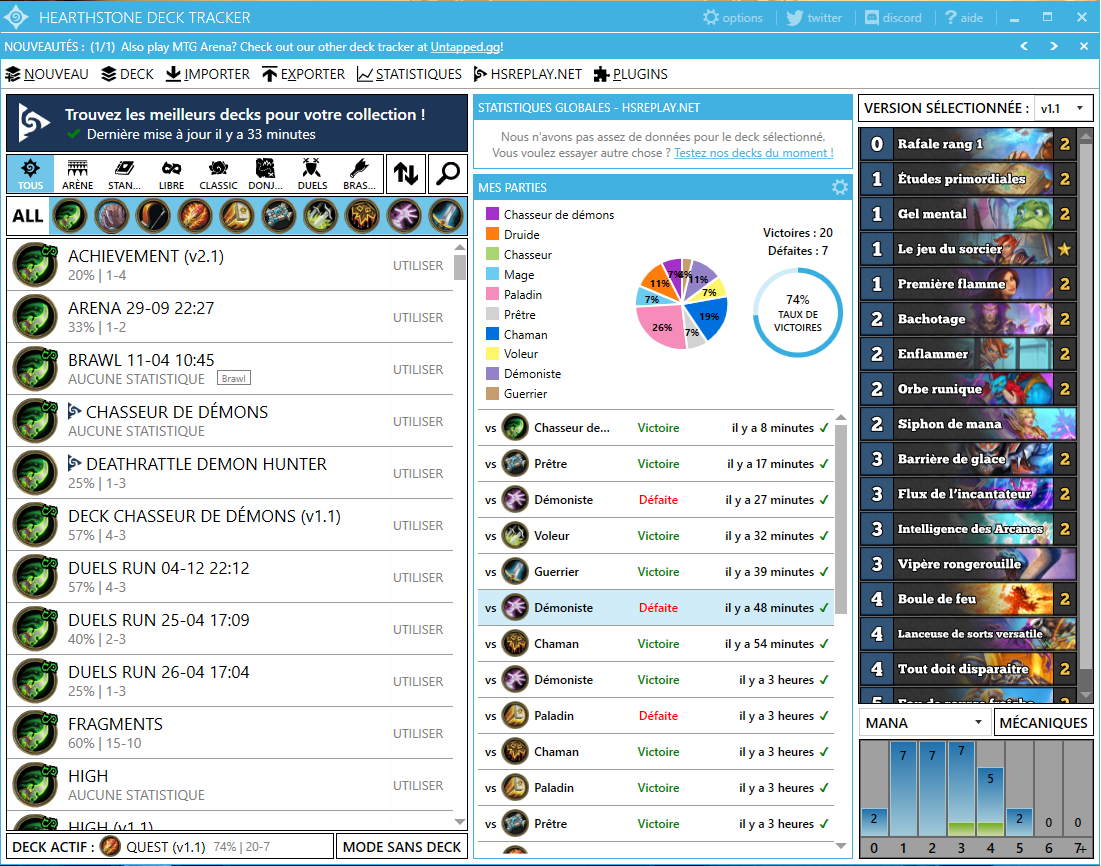Select the Classic format filter icon
1101x866 pixels.
[218, 173]
